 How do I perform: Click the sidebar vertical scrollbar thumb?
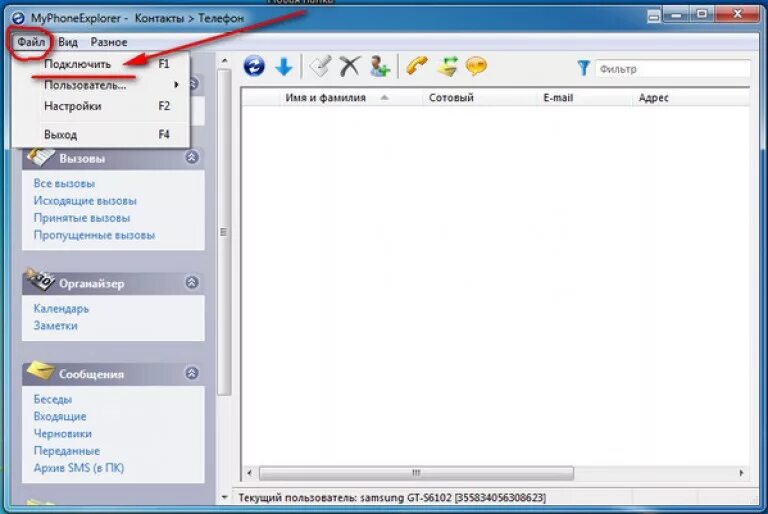(x=224, y=232)
